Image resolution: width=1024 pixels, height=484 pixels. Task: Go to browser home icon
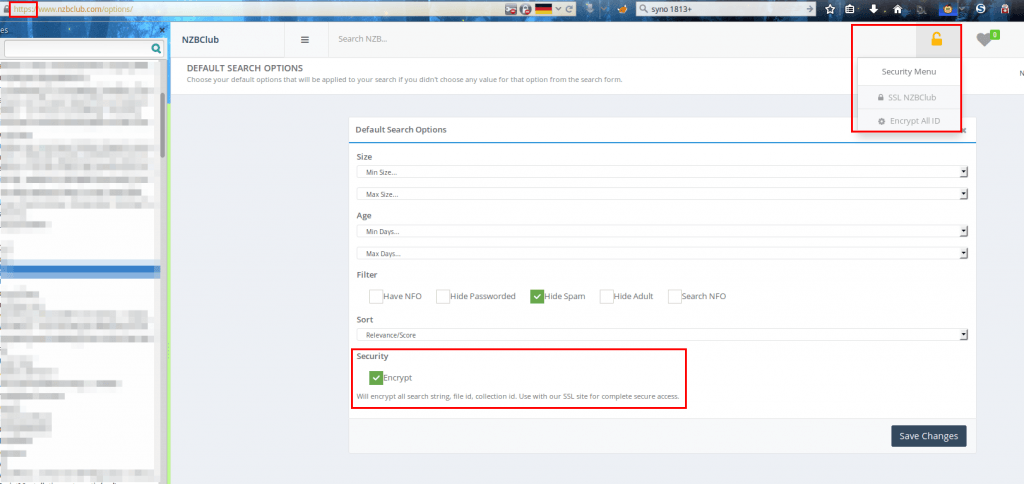pyautogui.click(x=897, y=9)
